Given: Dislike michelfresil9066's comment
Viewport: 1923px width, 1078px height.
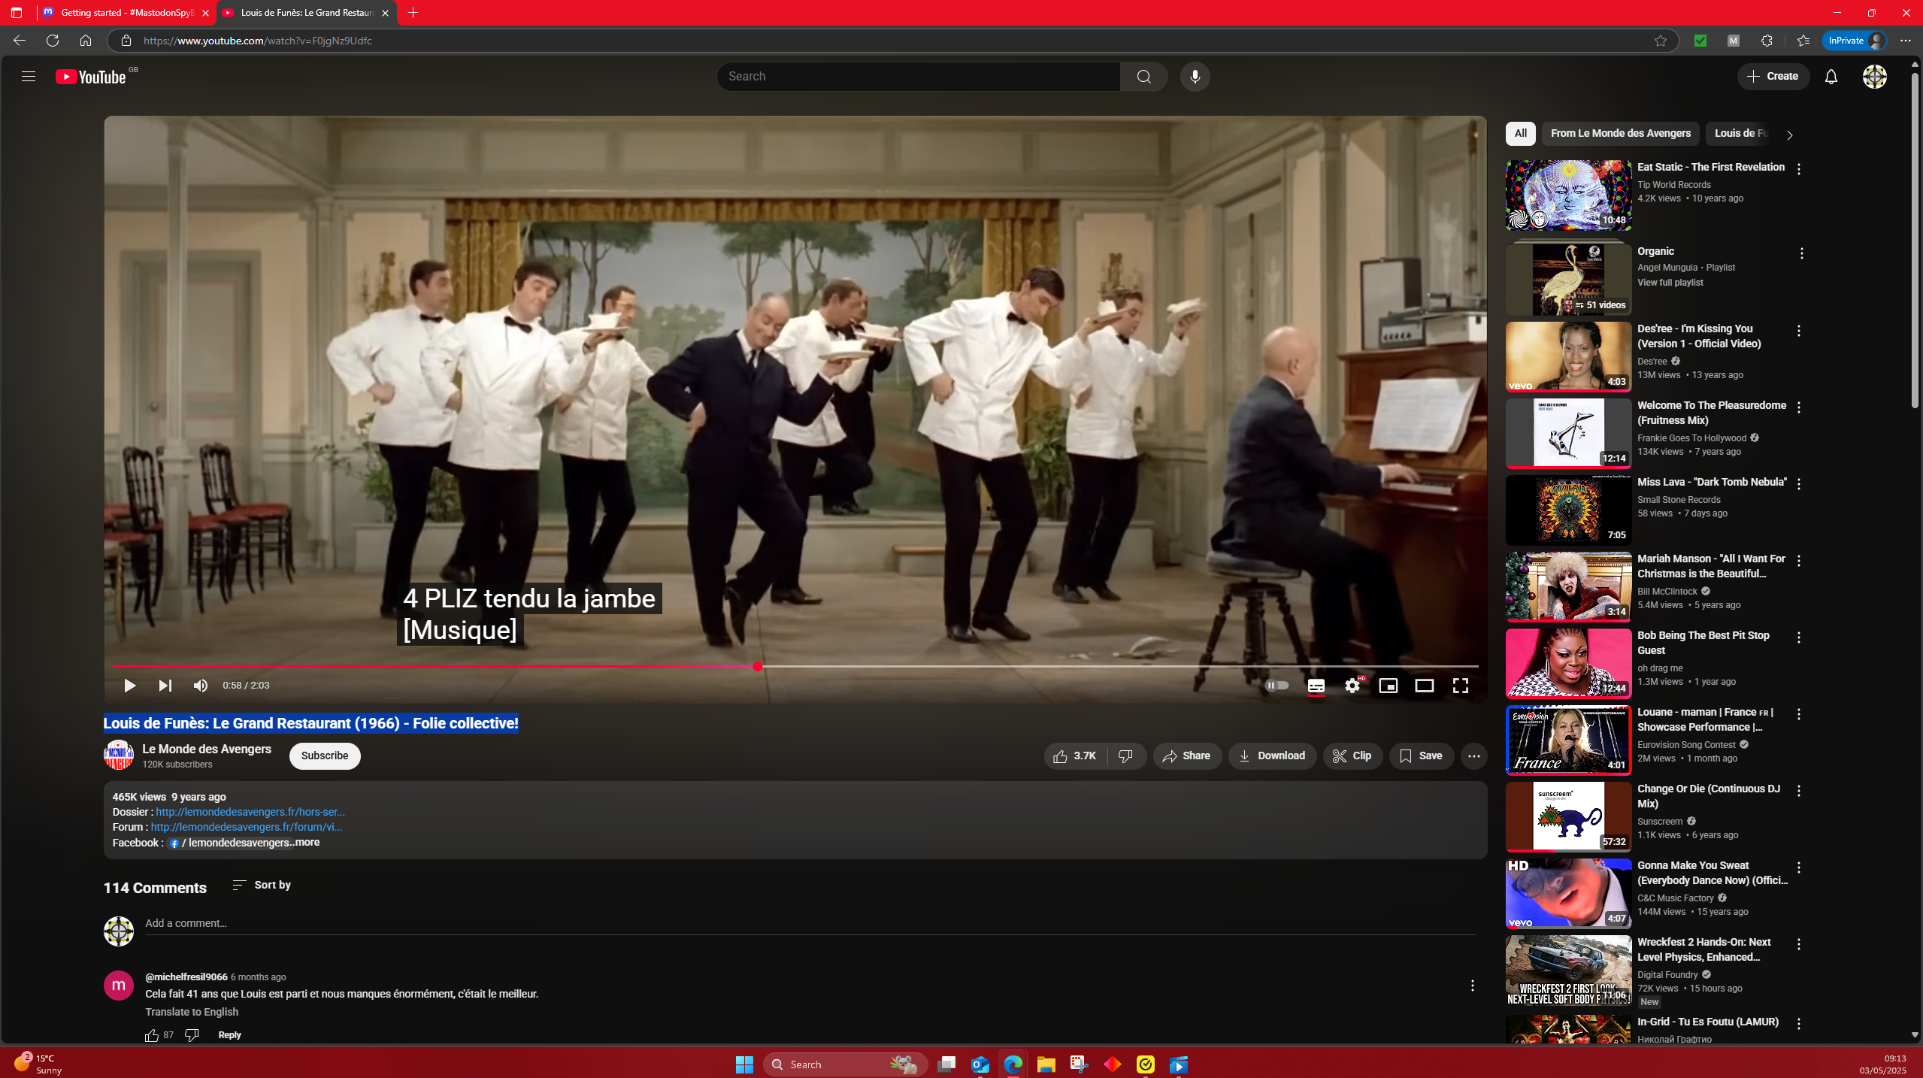Looking at the screenshot, I should point(192,1035).
